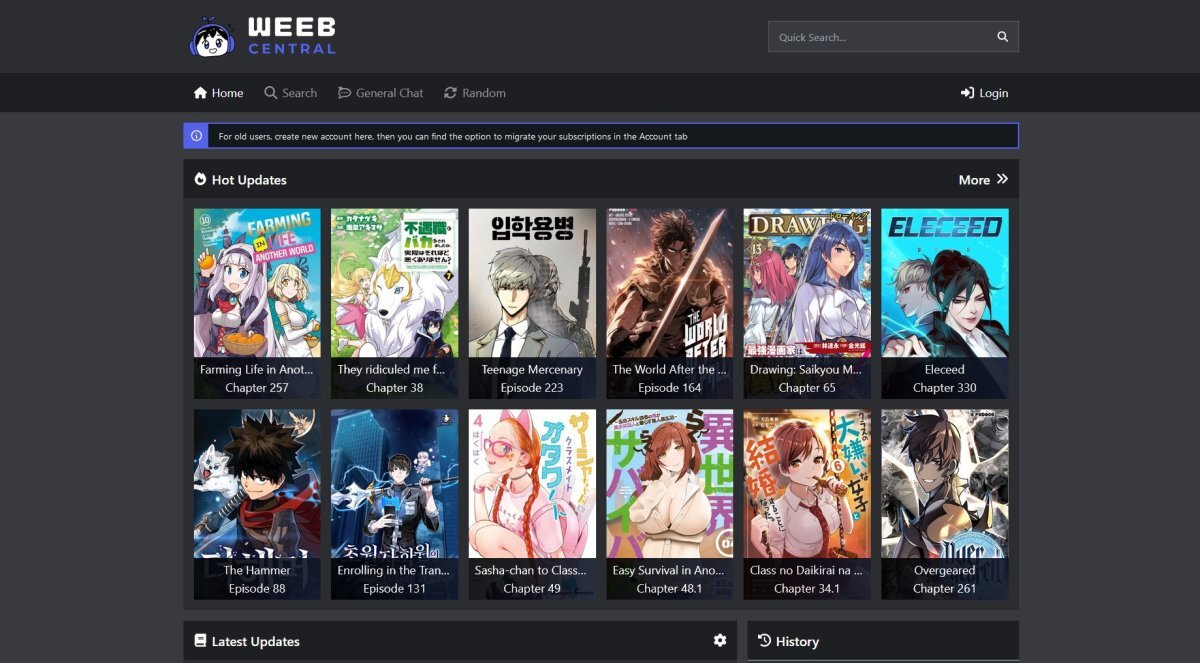Click More in Hot Updates
This screenshot has width=1200, height=663.
pos(983,180)
